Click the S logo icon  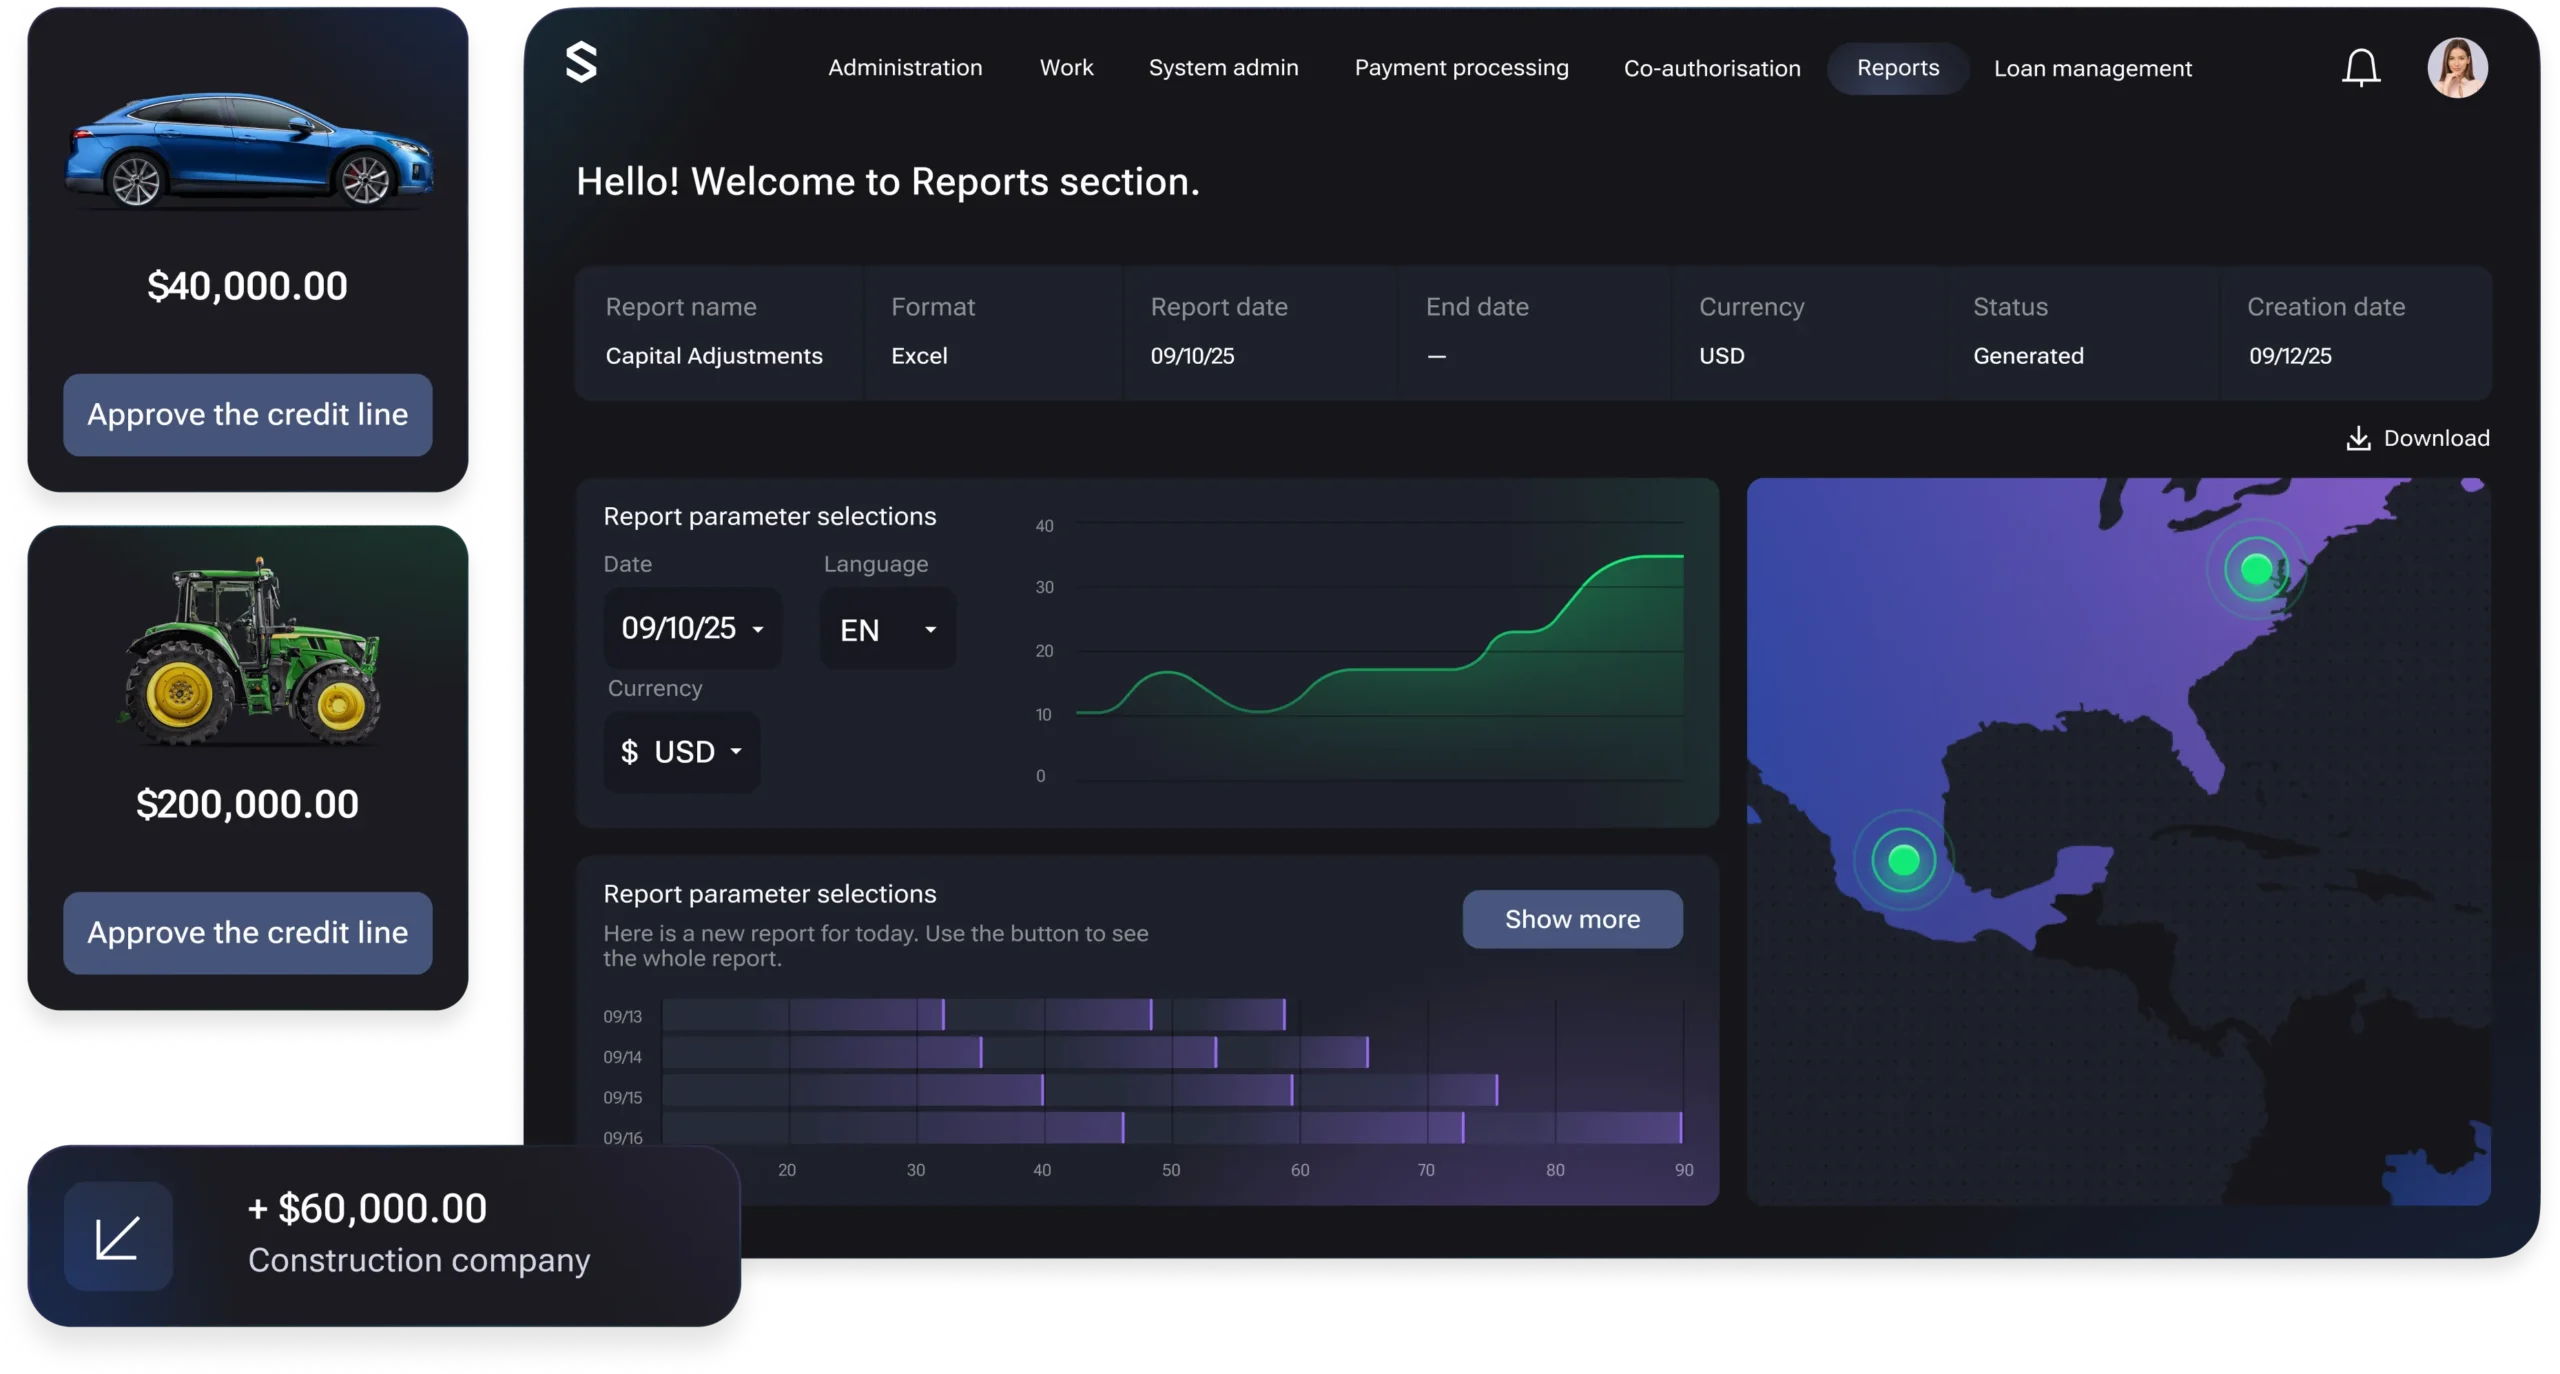coord(581,63)
